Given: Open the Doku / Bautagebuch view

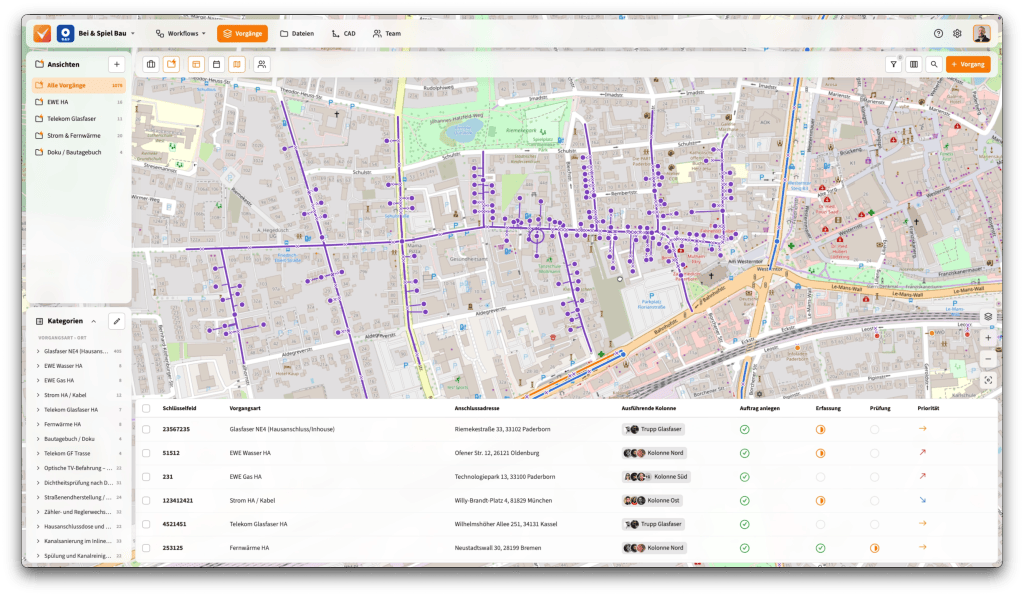Looking at the screenshot, I should point(78,152).
